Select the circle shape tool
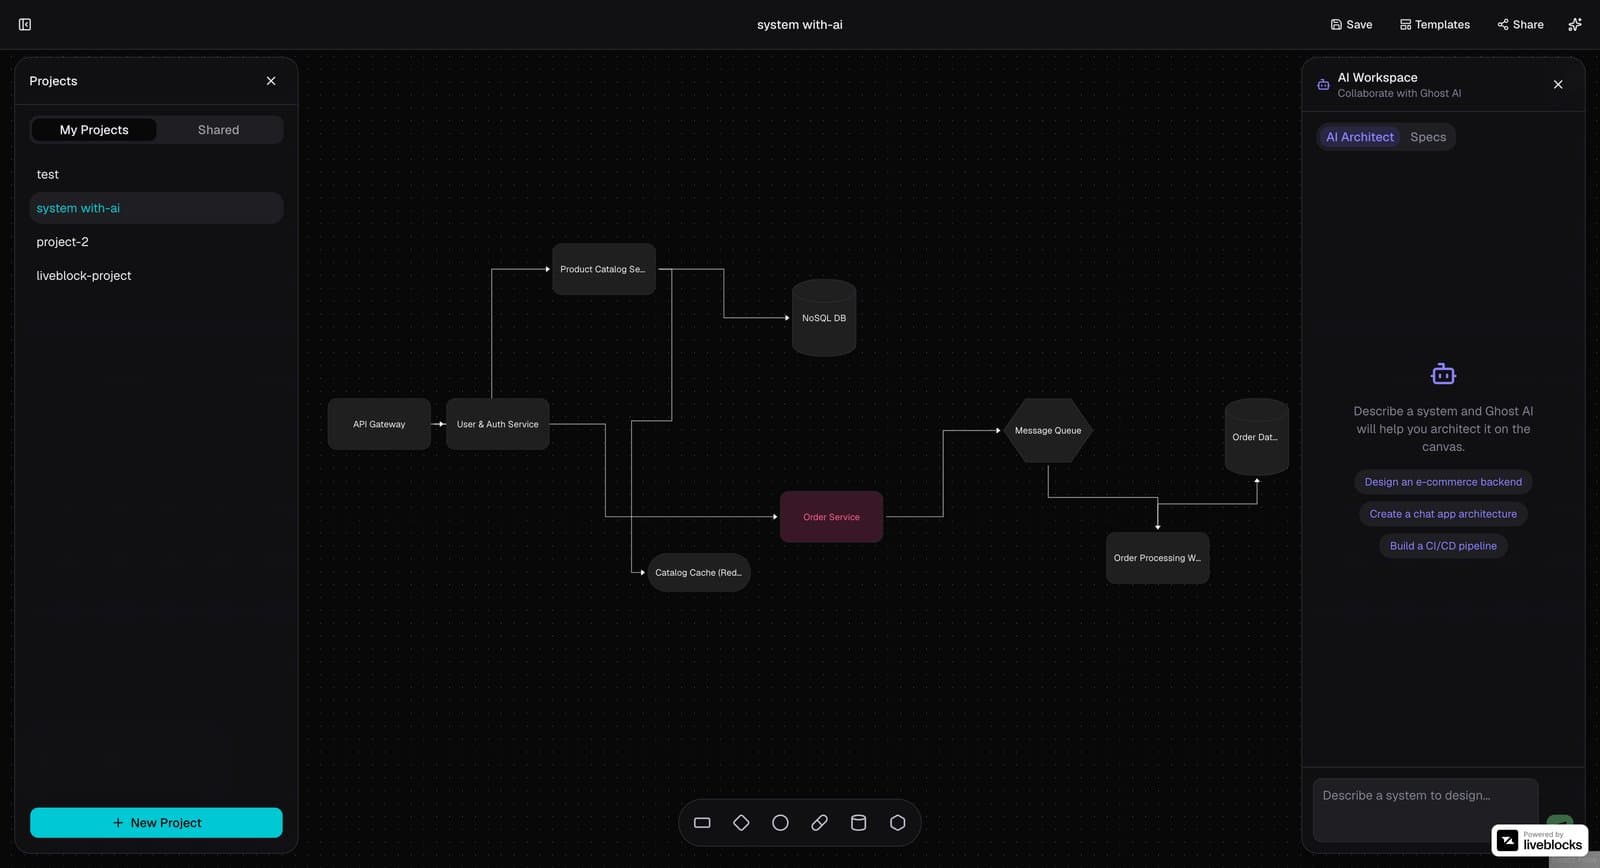Viewport: 1600px width, 868px height. tap(780, 823)
